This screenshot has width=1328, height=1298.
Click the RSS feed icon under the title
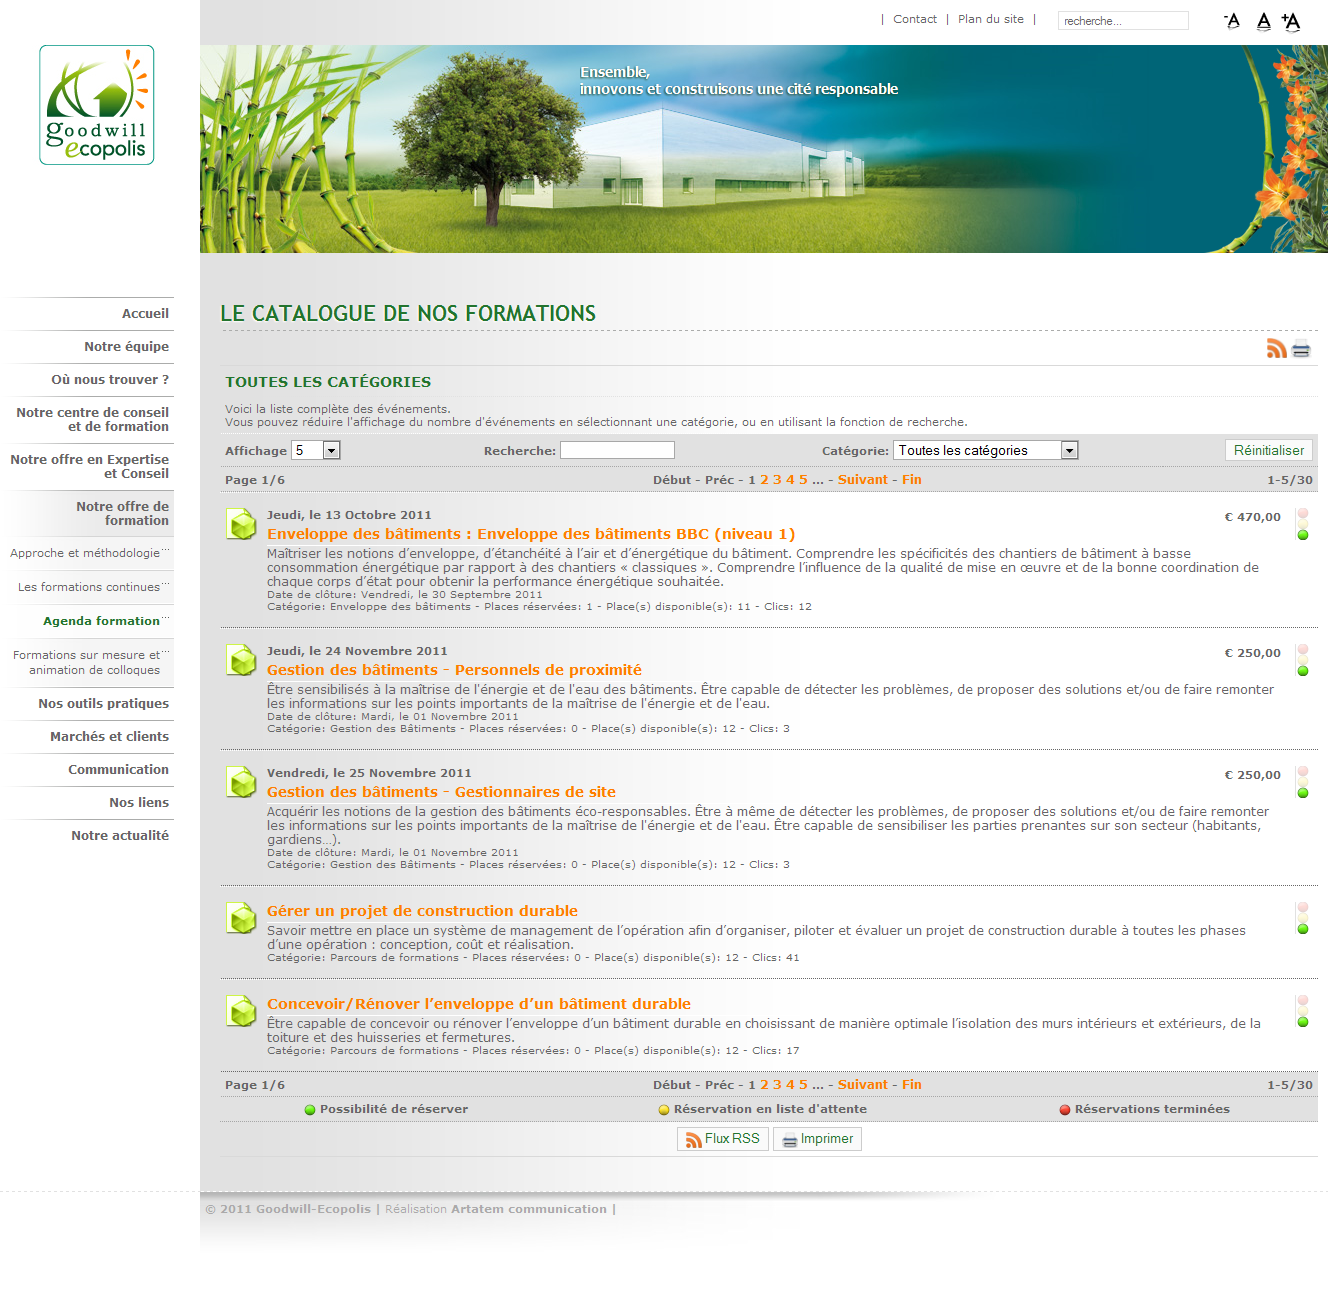[1276, 348]
